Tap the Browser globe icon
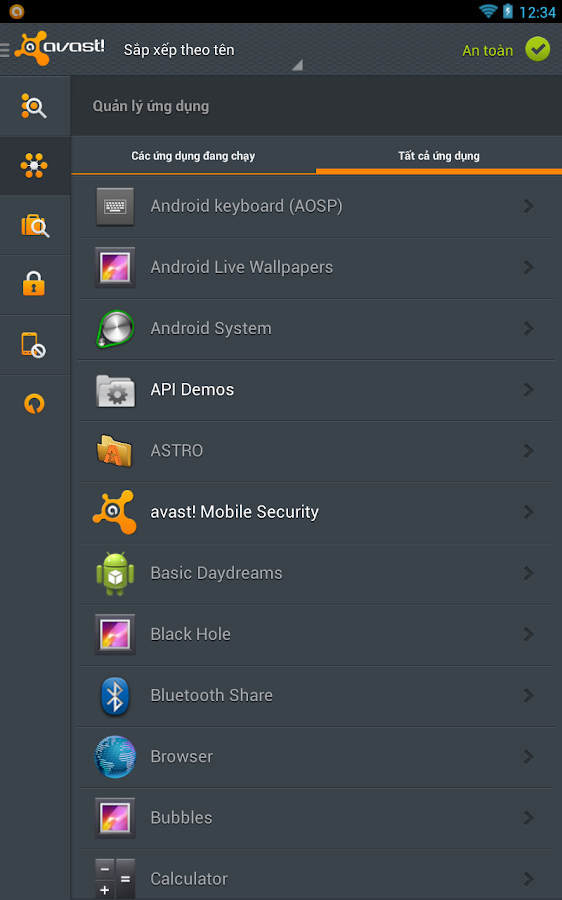Image resolution: width=562 pixels, height=900 pixels. [x=115, y=757]
